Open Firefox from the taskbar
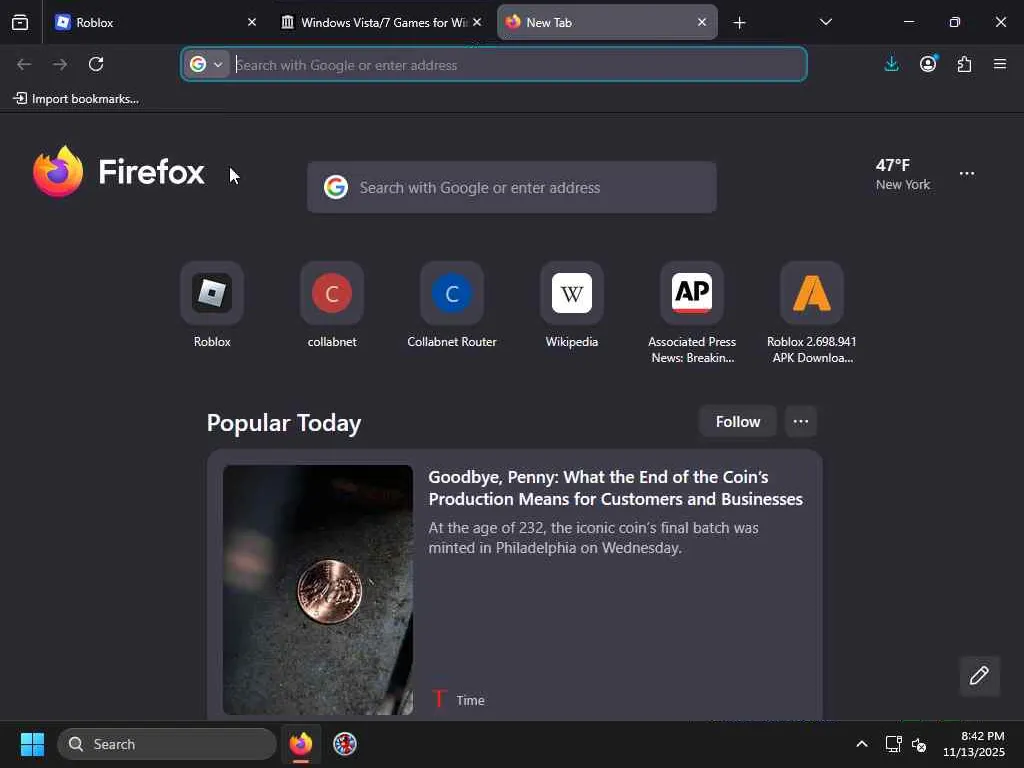1024x768 pixels. [x=301, y=744]
